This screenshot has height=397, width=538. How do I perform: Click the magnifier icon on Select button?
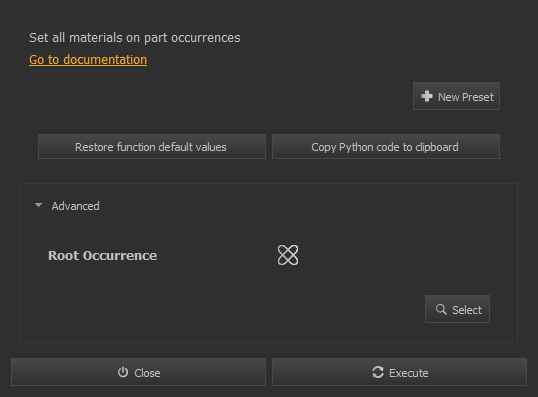(441, 309)
